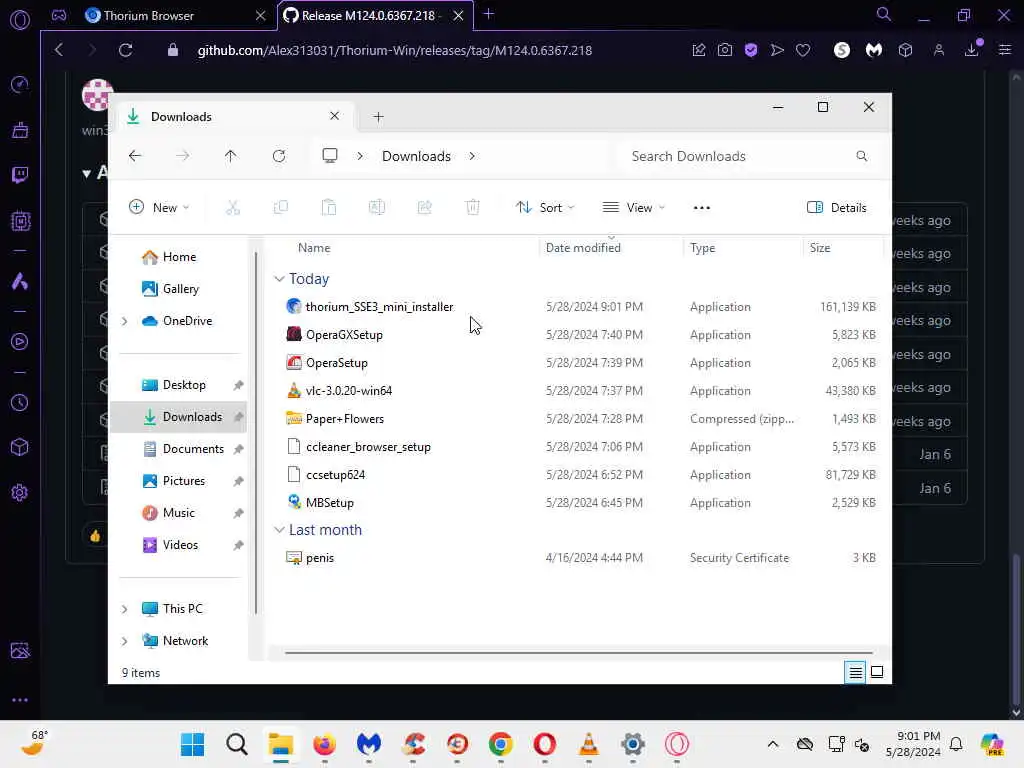Viewport: 1024px width, 768px height.
Task: Expand This PC tree node
Action: click(125, 609)
